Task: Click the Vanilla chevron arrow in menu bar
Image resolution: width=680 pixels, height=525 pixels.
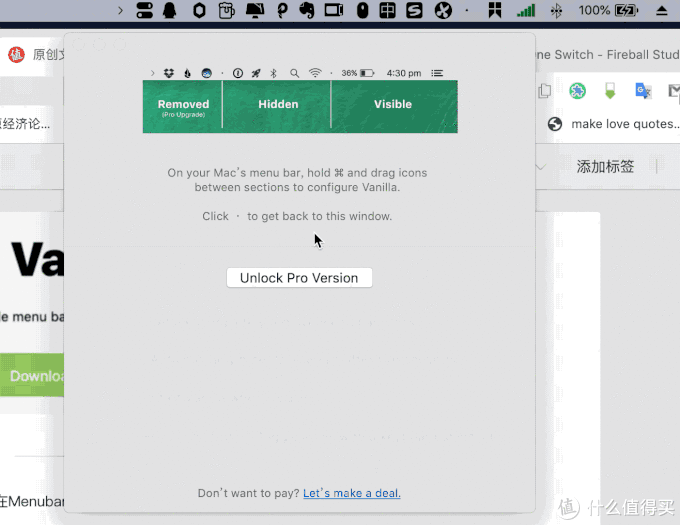Action: [120, 11]
